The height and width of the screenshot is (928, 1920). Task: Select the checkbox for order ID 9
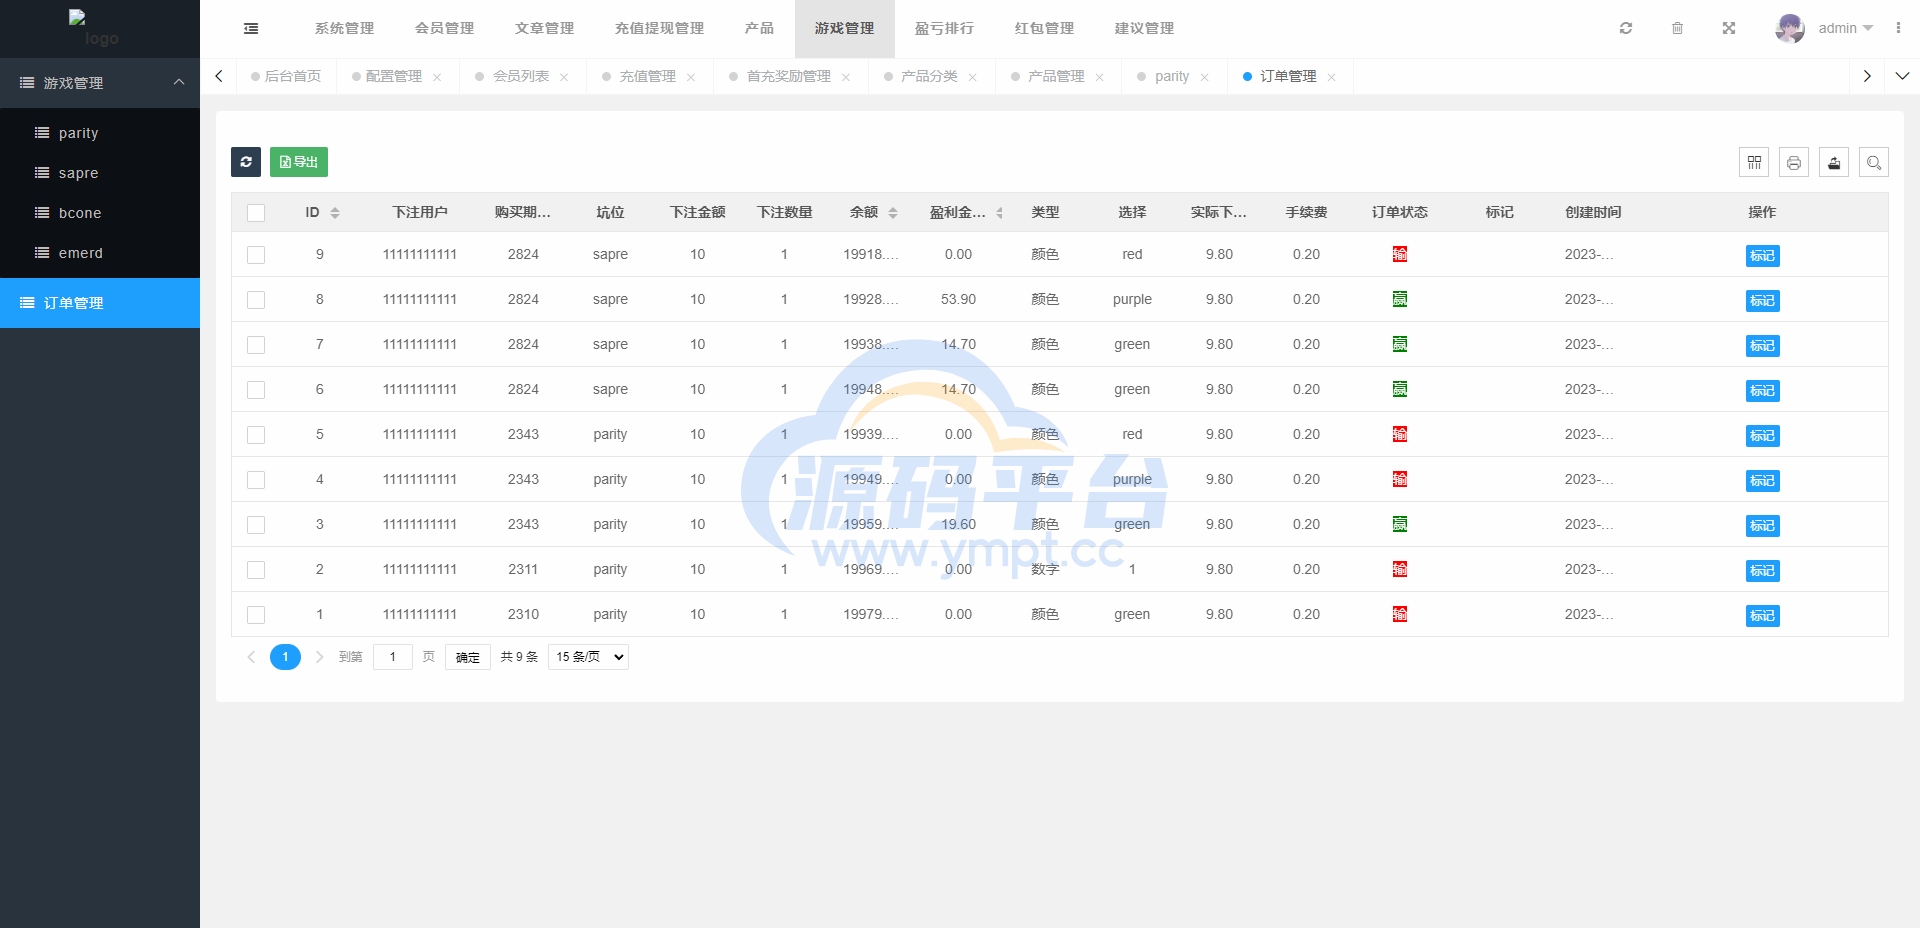click(x=256, y=255)
